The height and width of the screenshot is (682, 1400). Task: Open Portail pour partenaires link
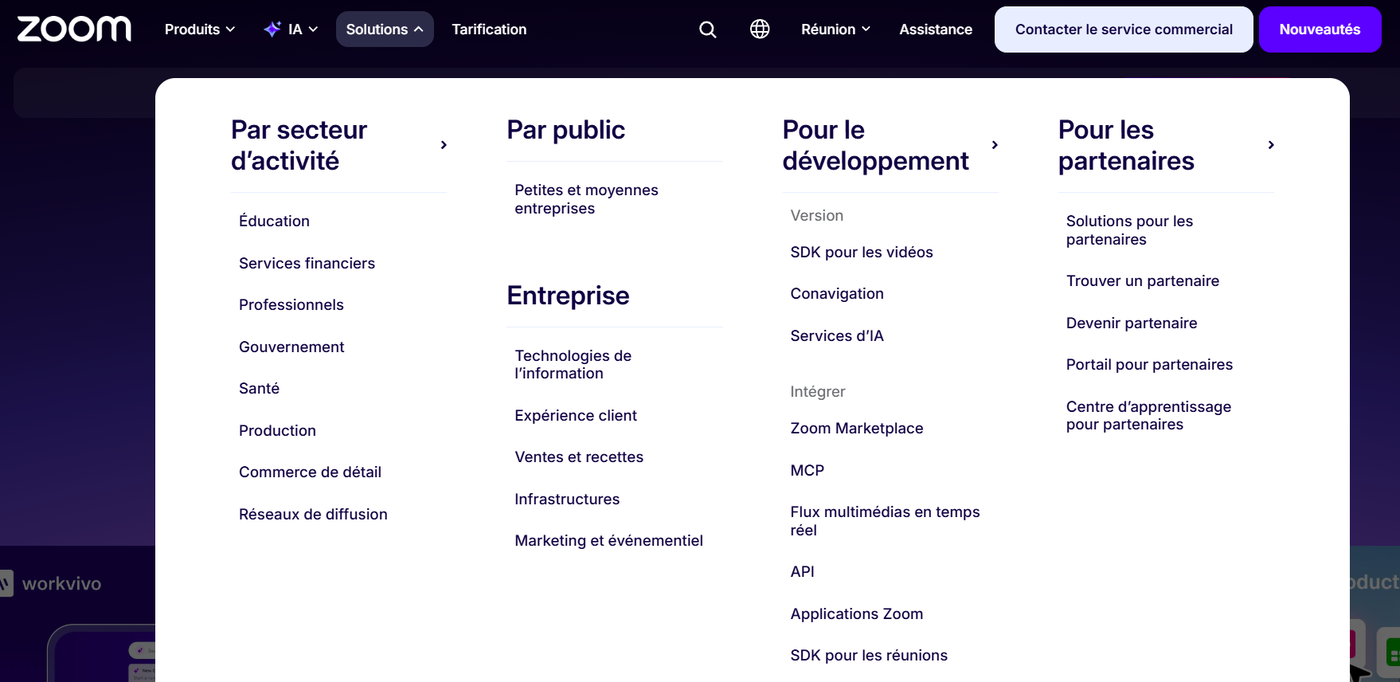tap(1150, 364)
